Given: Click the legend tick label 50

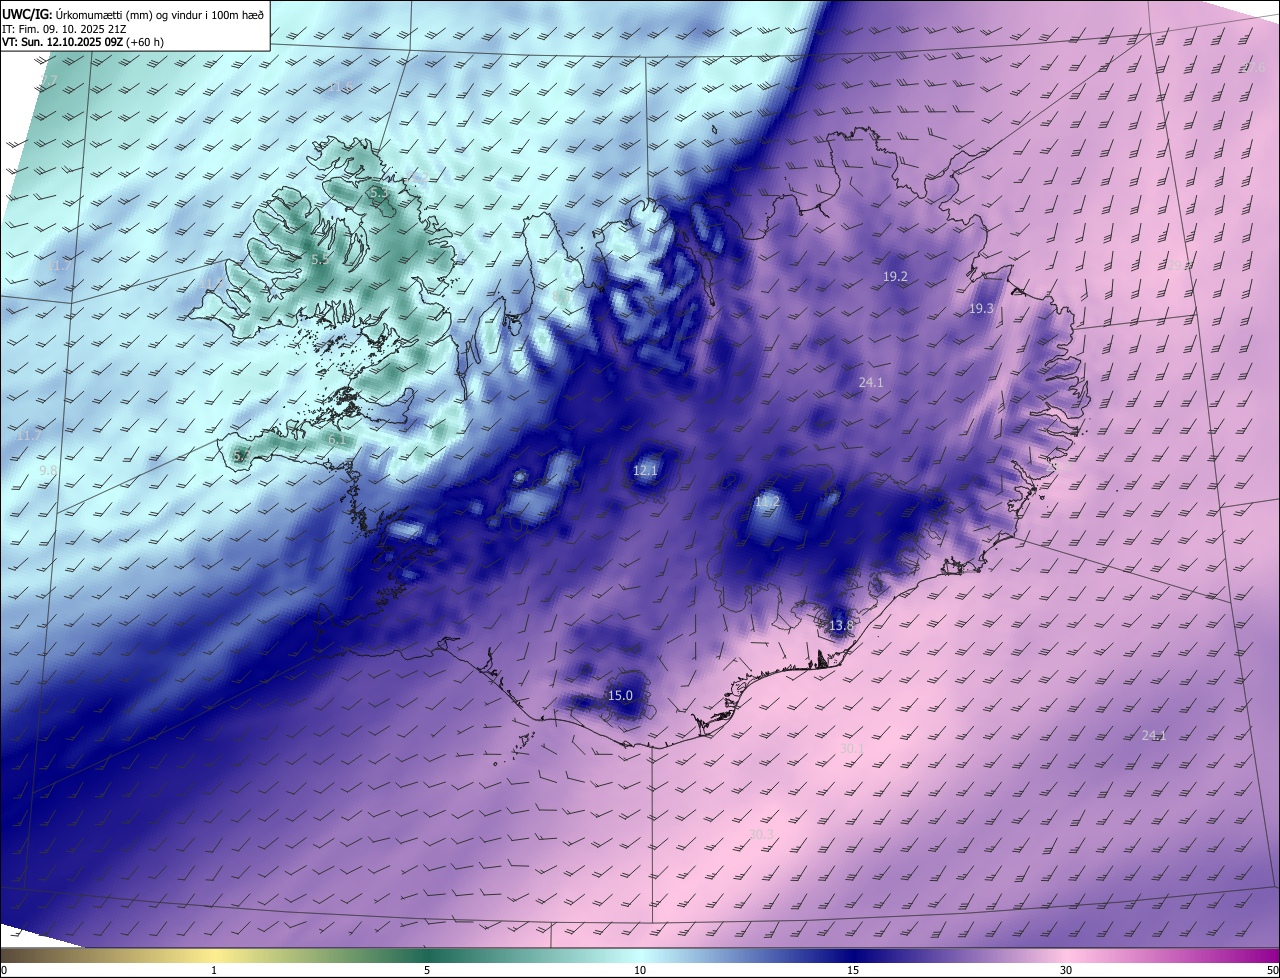Looking at the screenshot, I should point(1272,970).
